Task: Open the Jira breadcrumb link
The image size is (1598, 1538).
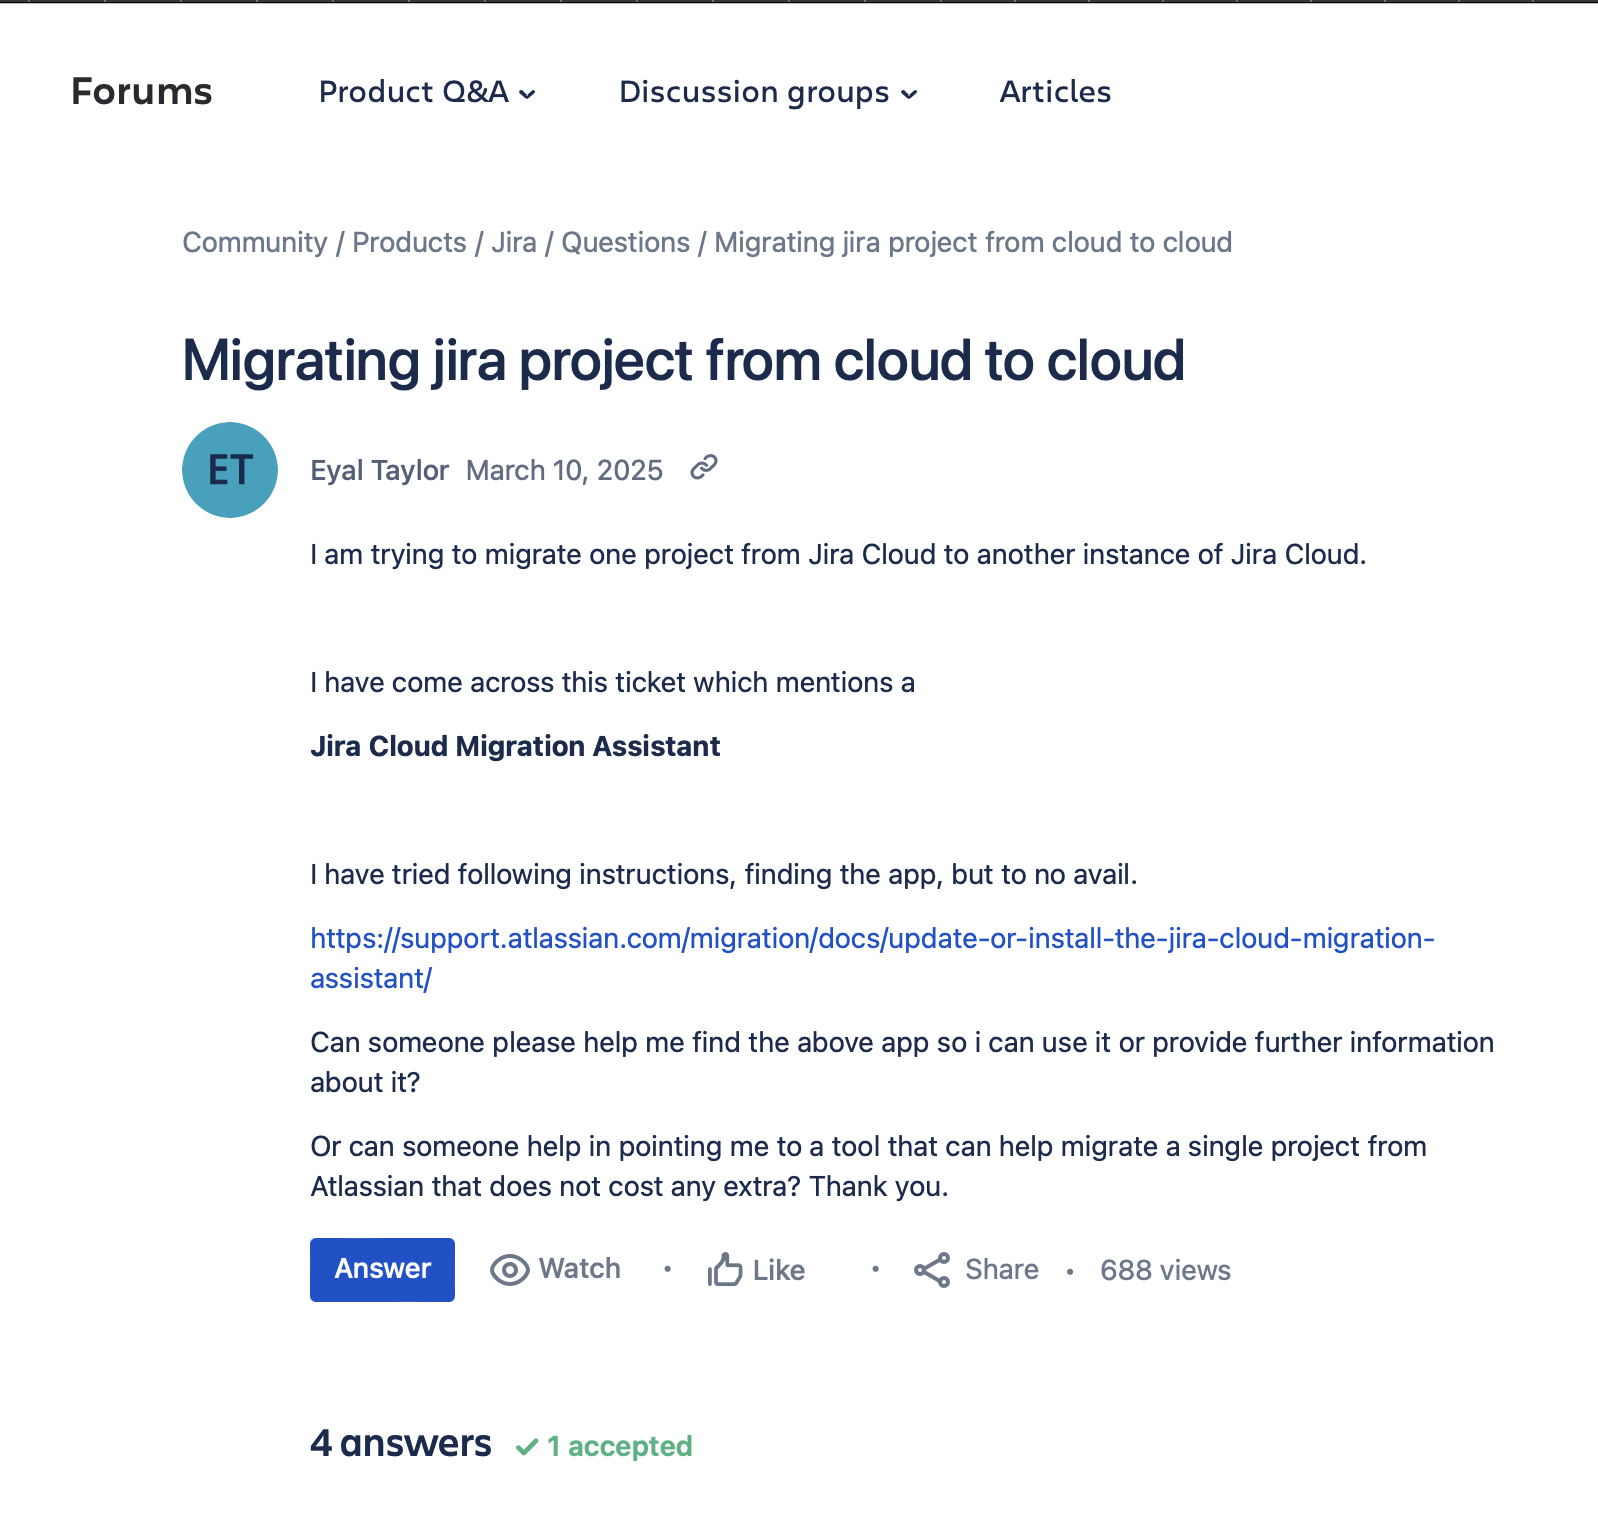Action: tap(514, 242)
